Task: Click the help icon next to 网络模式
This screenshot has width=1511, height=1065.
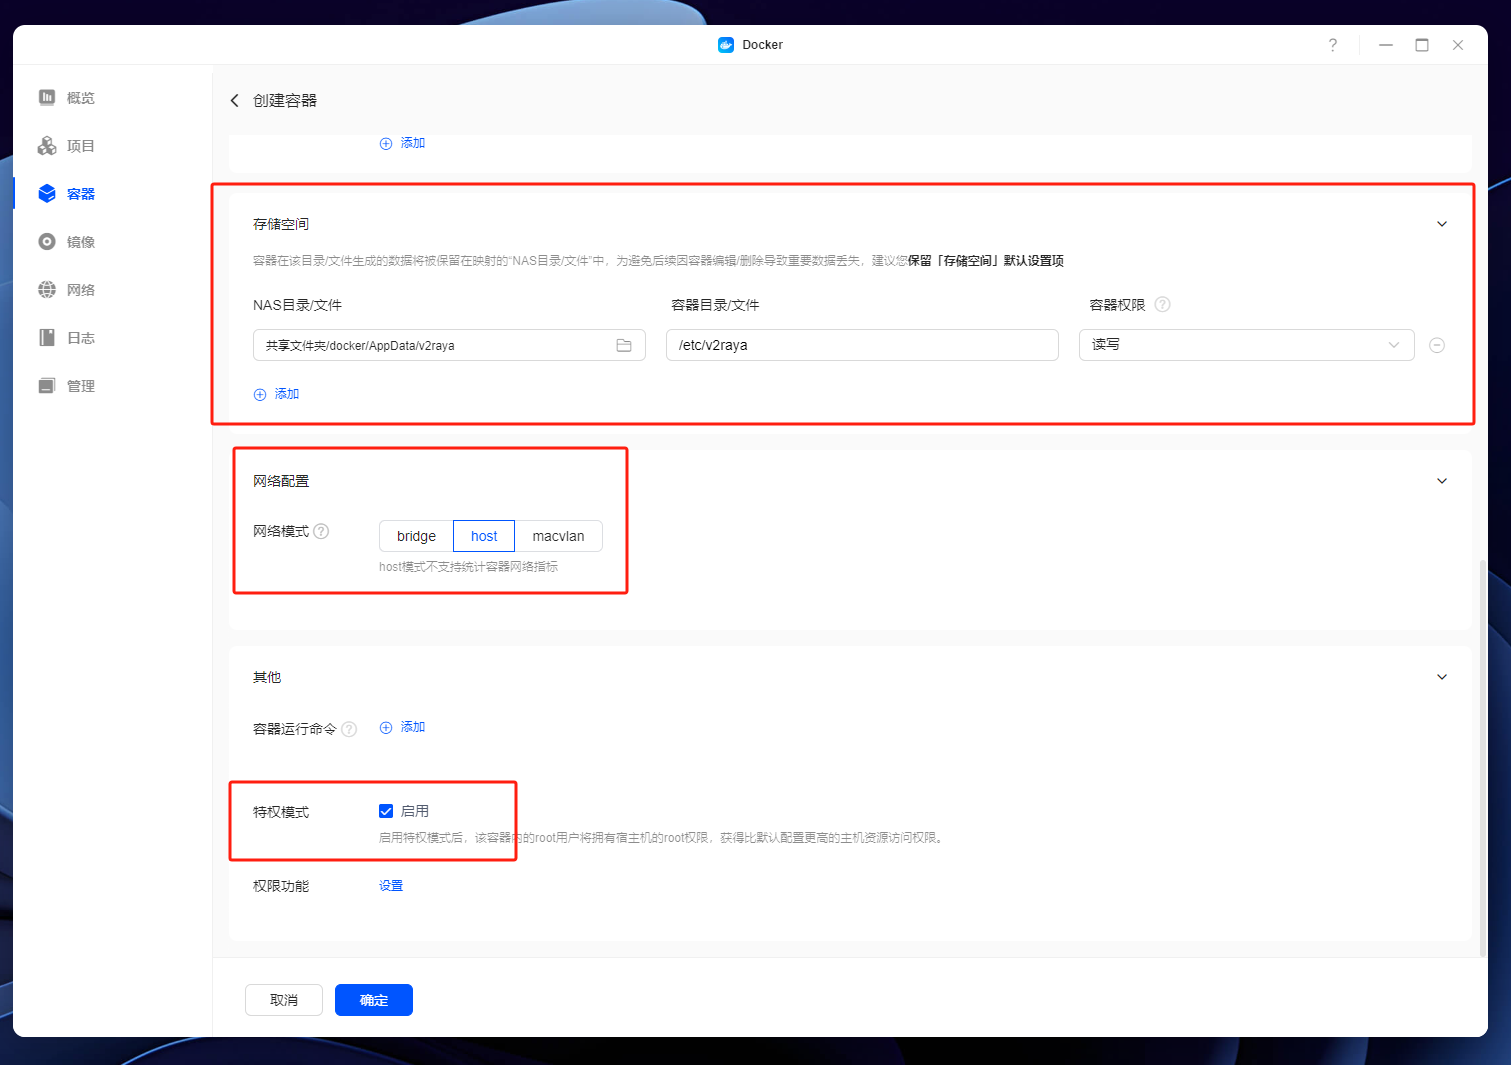Action: pos(321,531)
